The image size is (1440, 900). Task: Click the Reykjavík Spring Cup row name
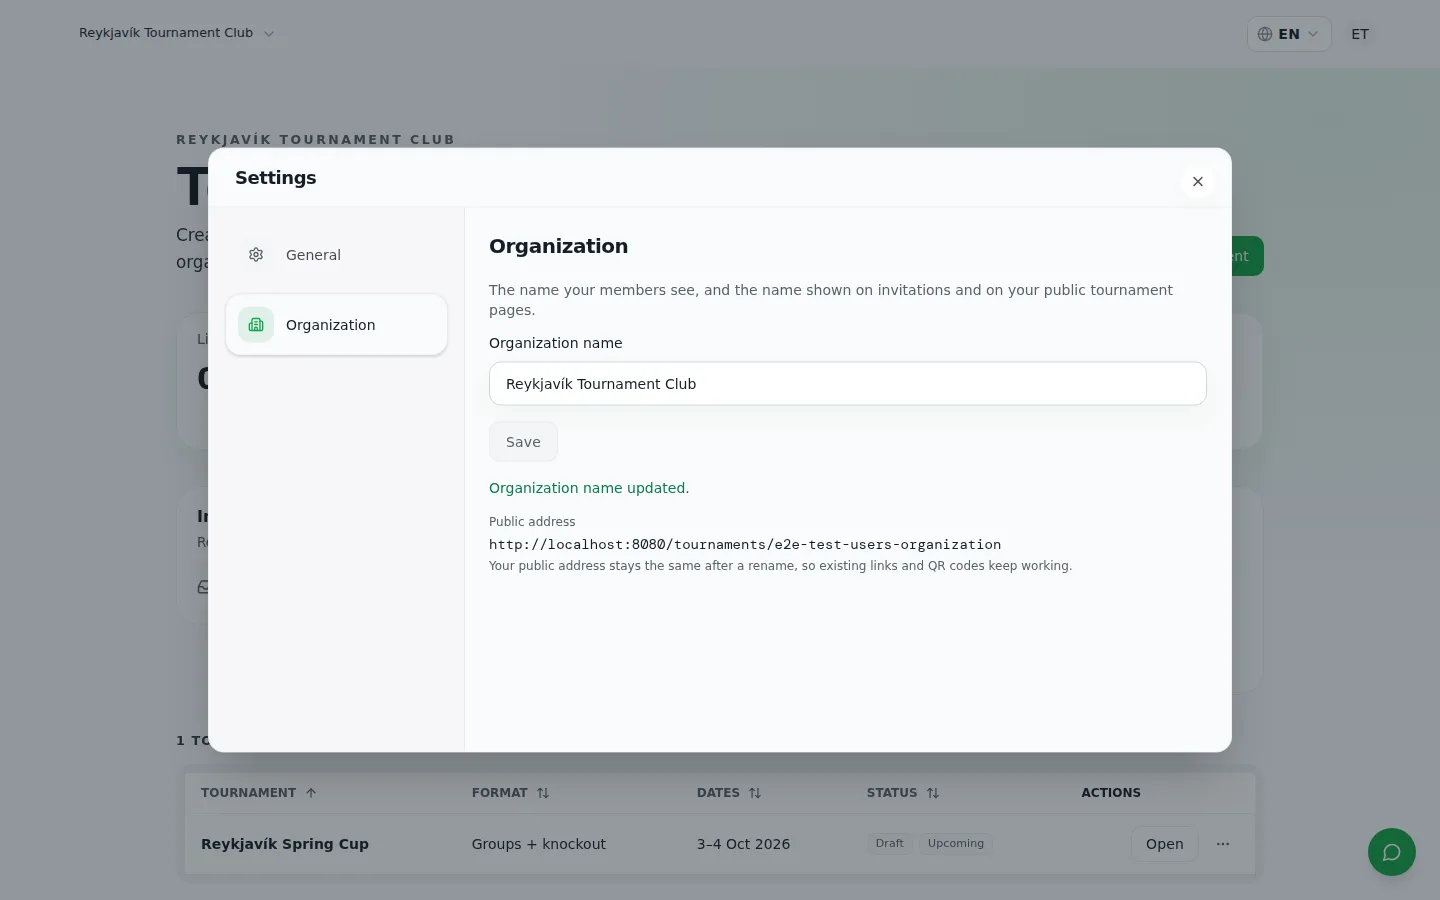point(285,844)
